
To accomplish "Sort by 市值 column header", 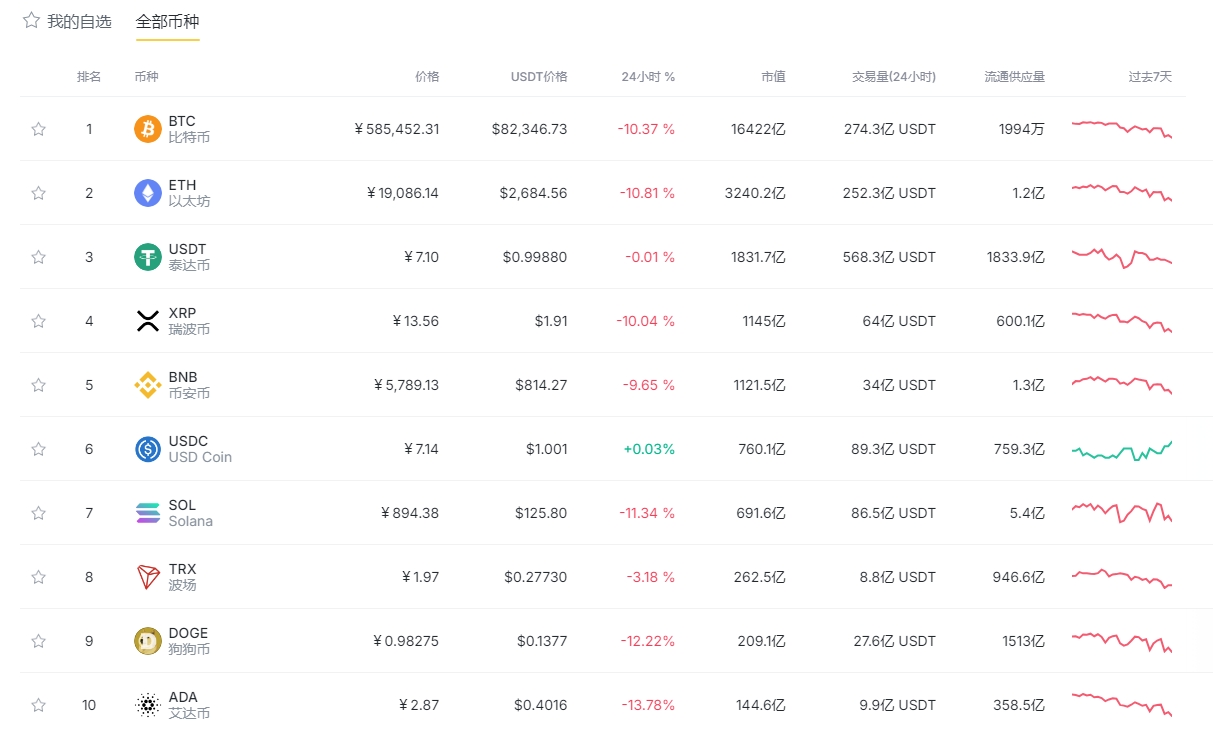I will pyautogui.click(x=772, y=77).
